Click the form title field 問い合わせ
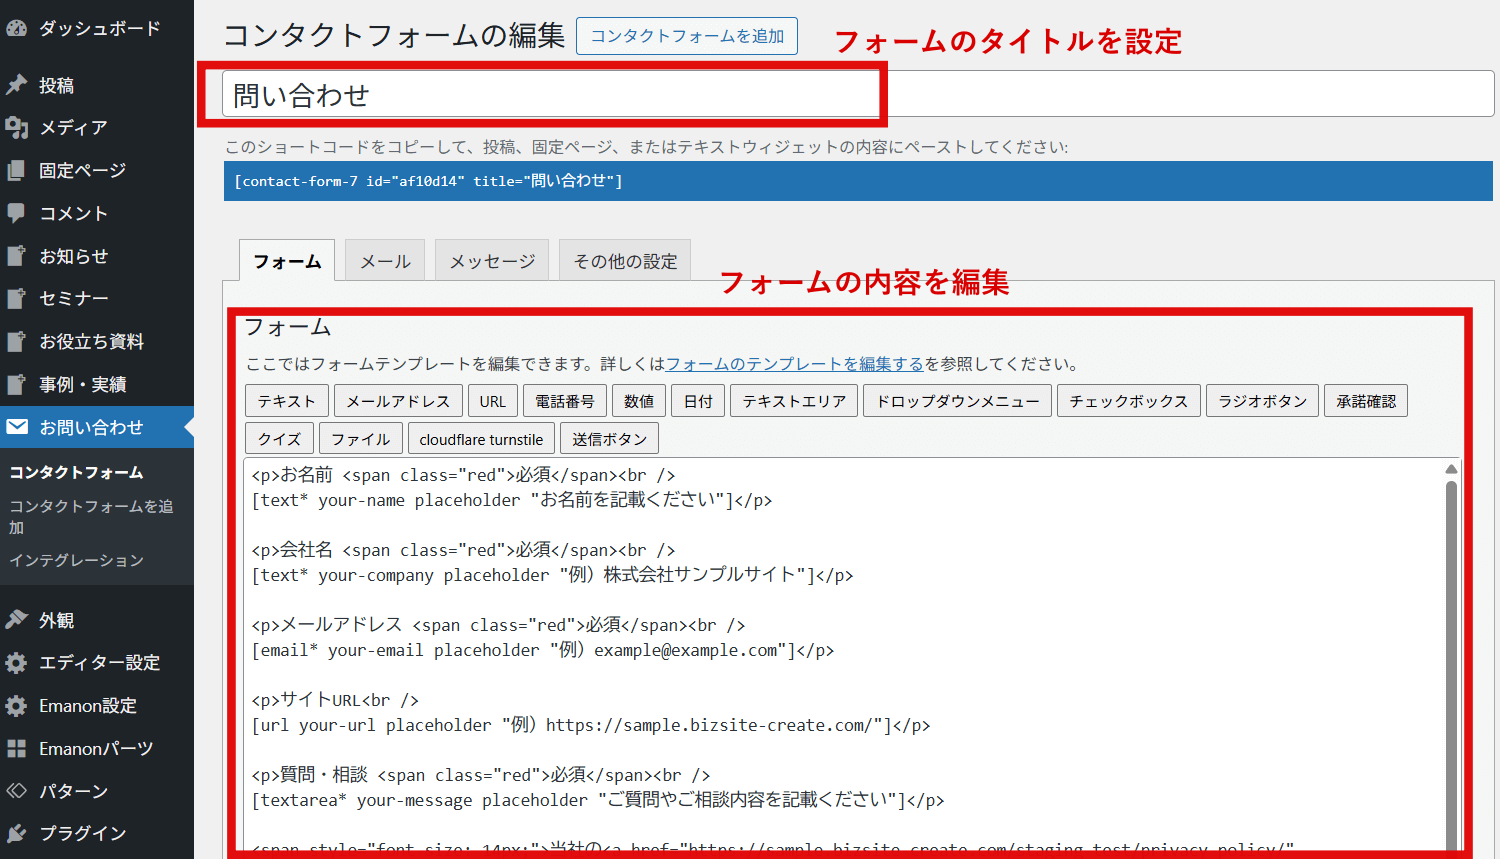Image resolution: width=1500 pixels, height=859 pixels. (x=550, y=95)
